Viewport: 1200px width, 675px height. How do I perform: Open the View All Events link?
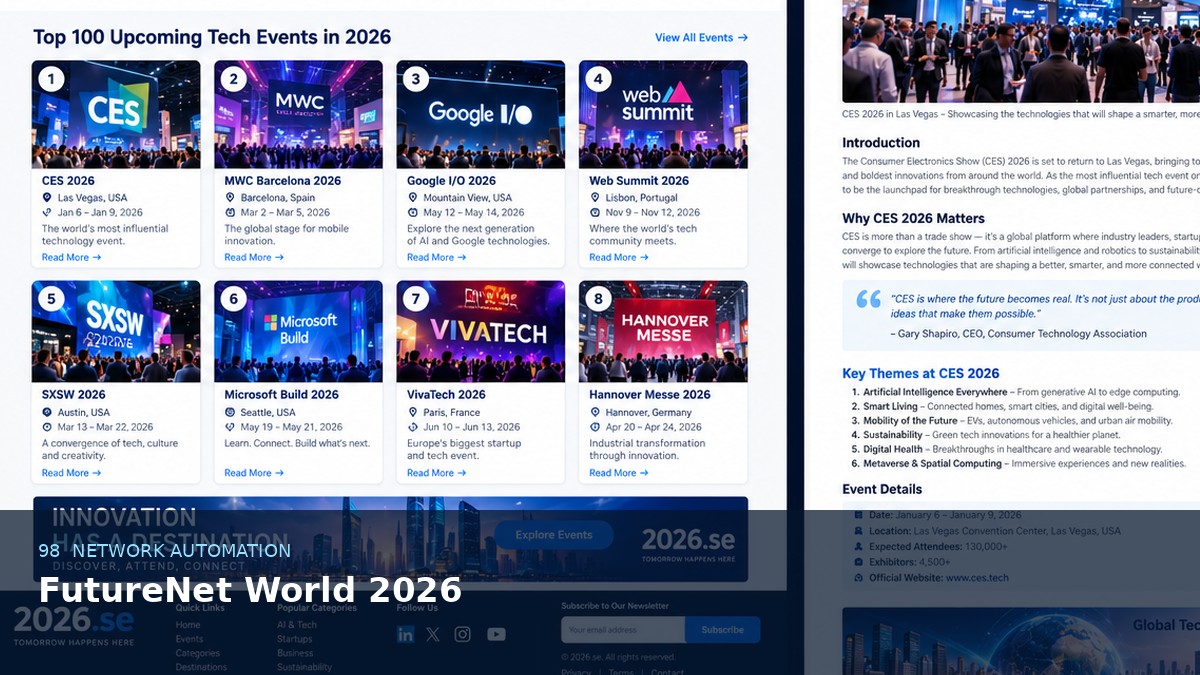tap(701, 38)
